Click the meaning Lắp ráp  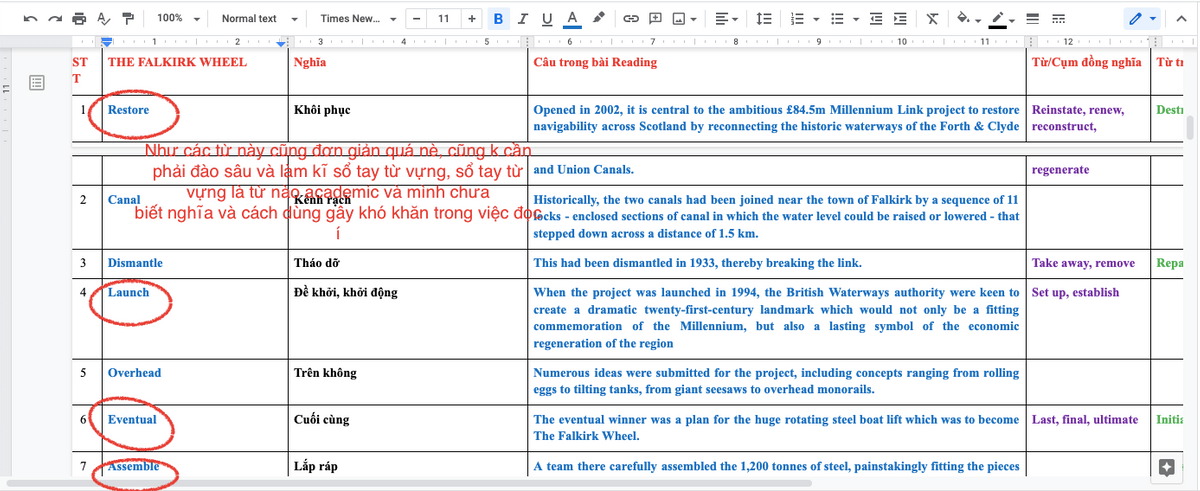(x=317, y=466)
